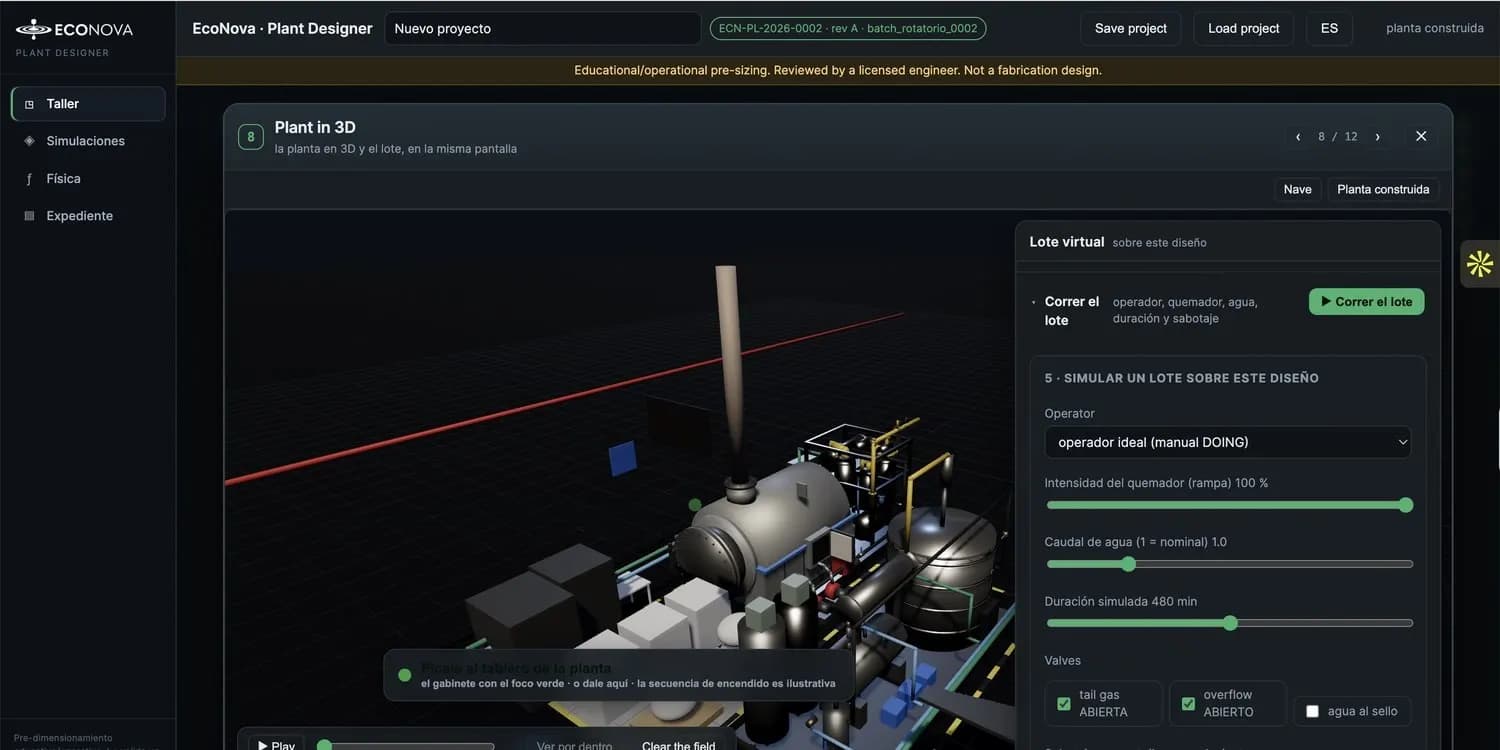Adjust the Duración simulada slider
The width and height of the screenshot is (1500, 750).
coord(1229,623)
